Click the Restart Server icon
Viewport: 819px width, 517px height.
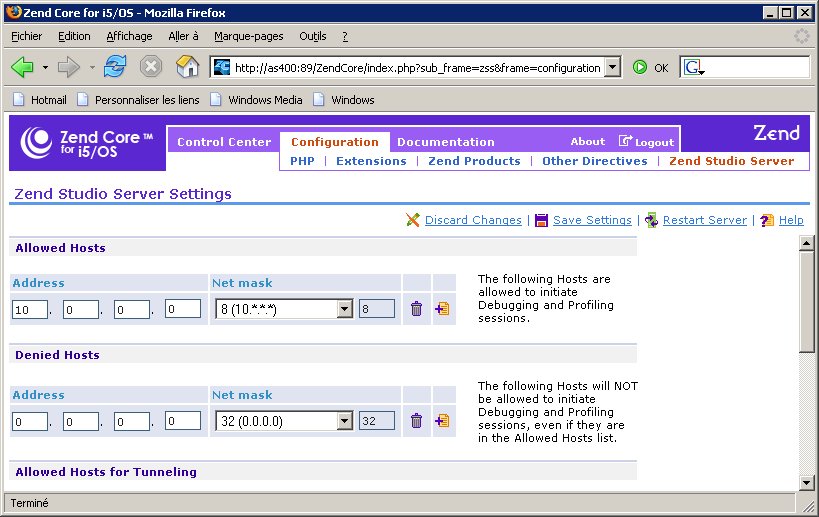651,220
